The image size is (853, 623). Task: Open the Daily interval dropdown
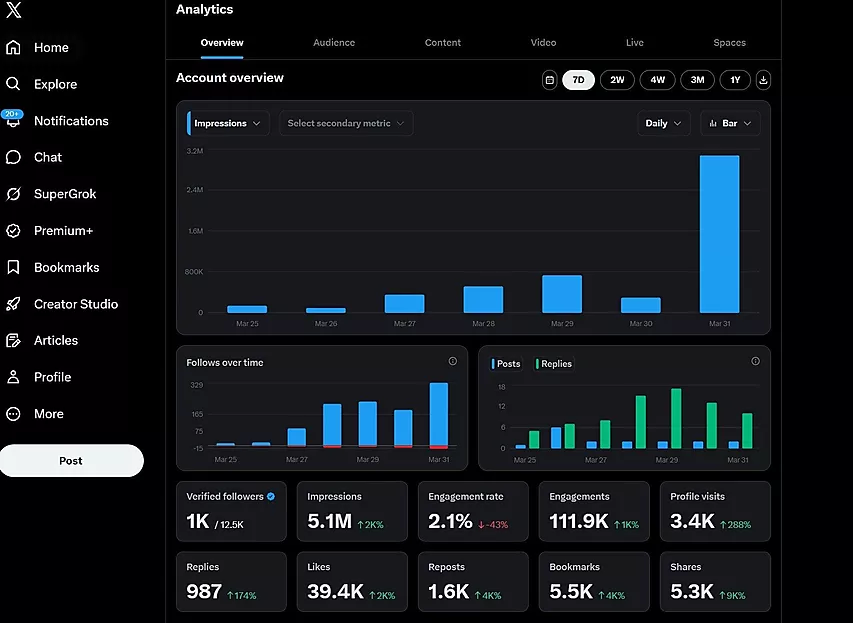pyautogui.click(x=664, y=123)
